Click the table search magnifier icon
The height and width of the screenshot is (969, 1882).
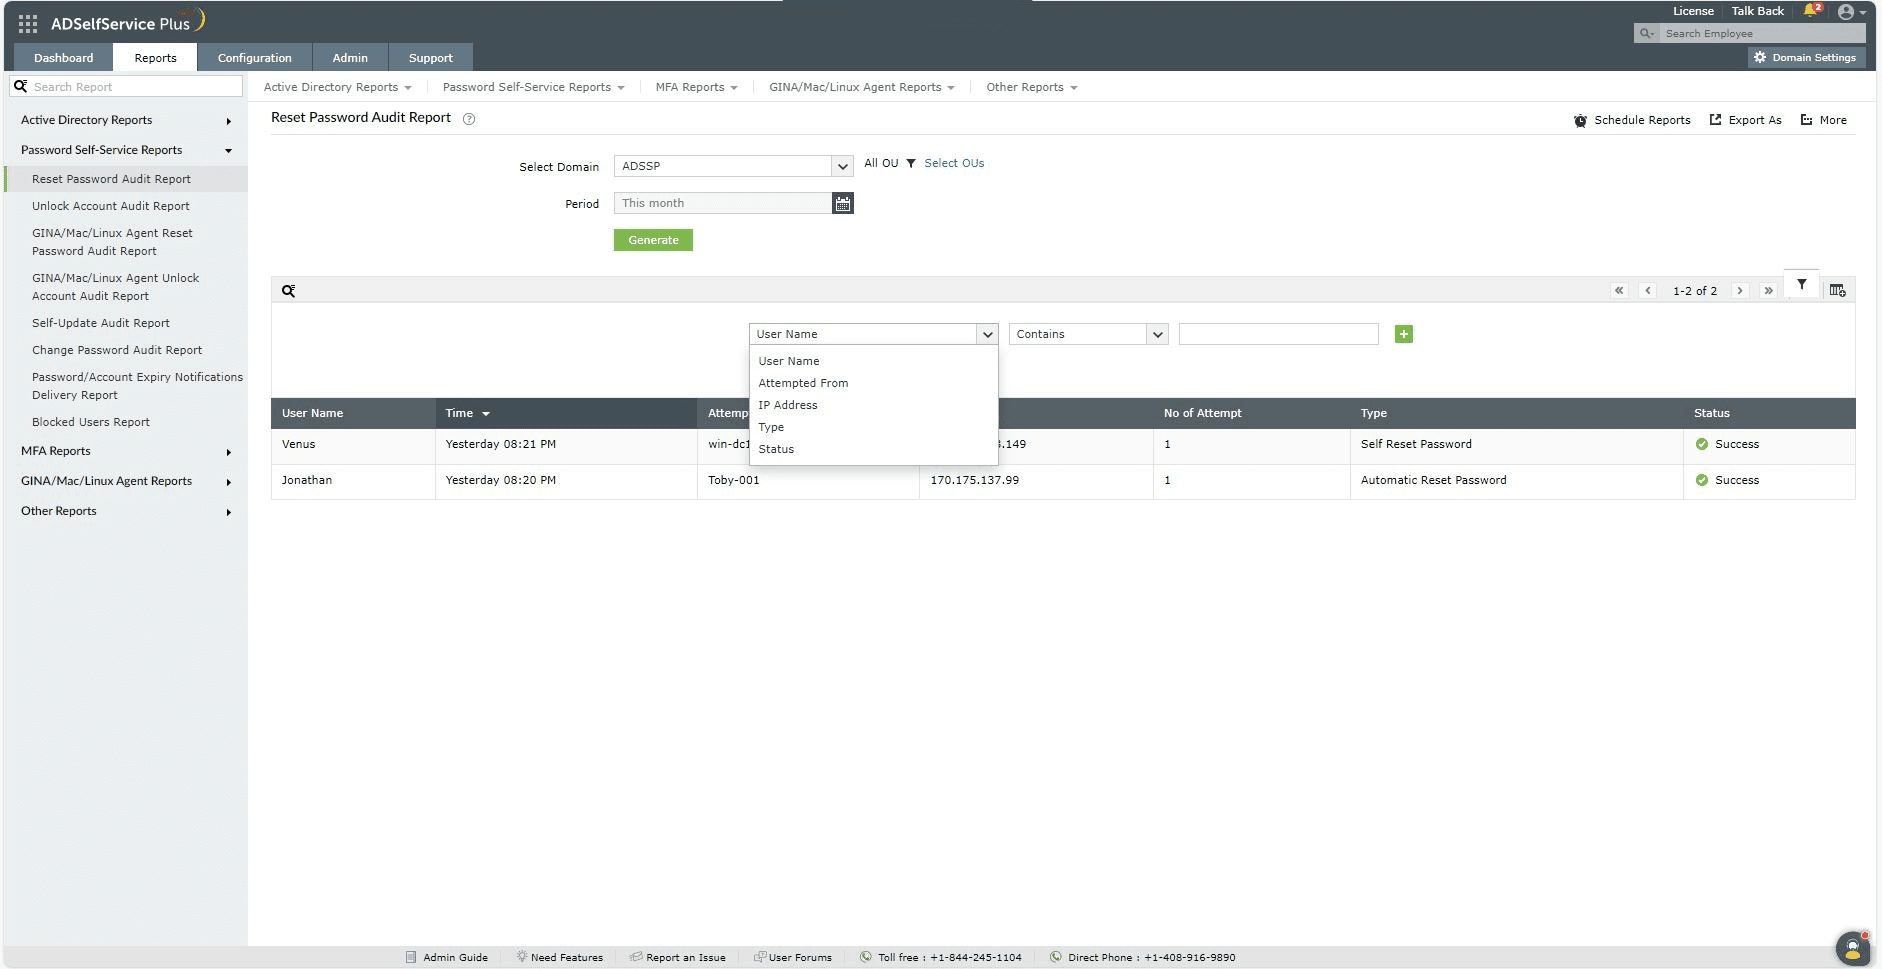click(x=288, y=291)
